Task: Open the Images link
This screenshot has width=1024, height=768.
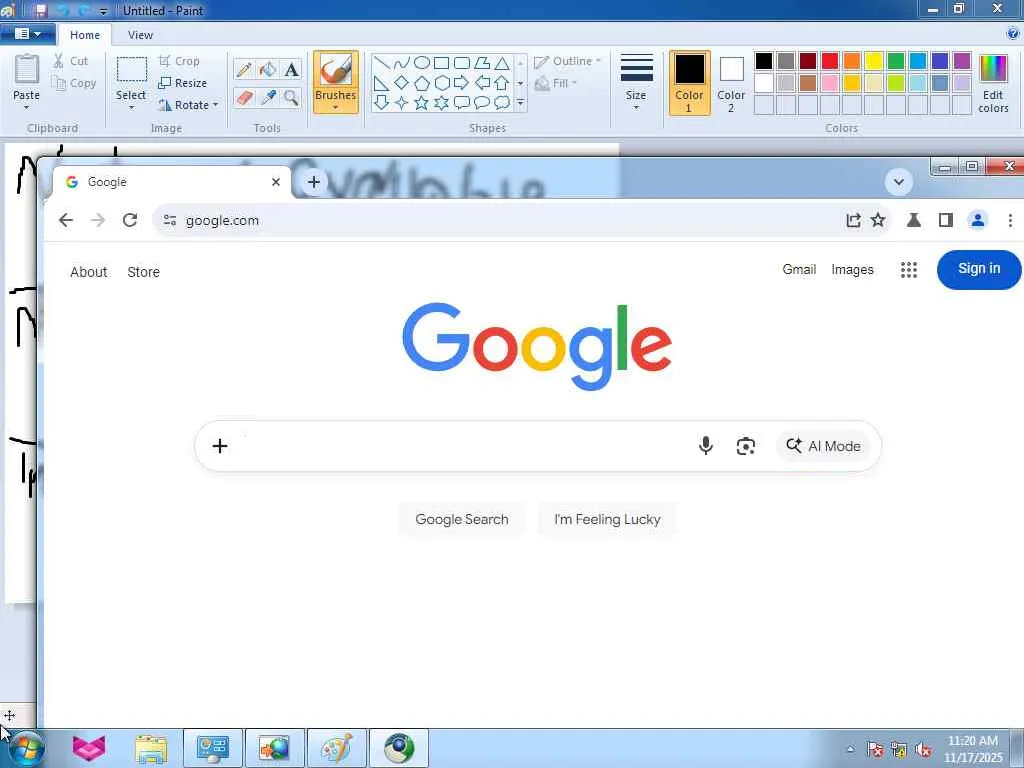Action: pyautogui.click(x=852, y=270)
